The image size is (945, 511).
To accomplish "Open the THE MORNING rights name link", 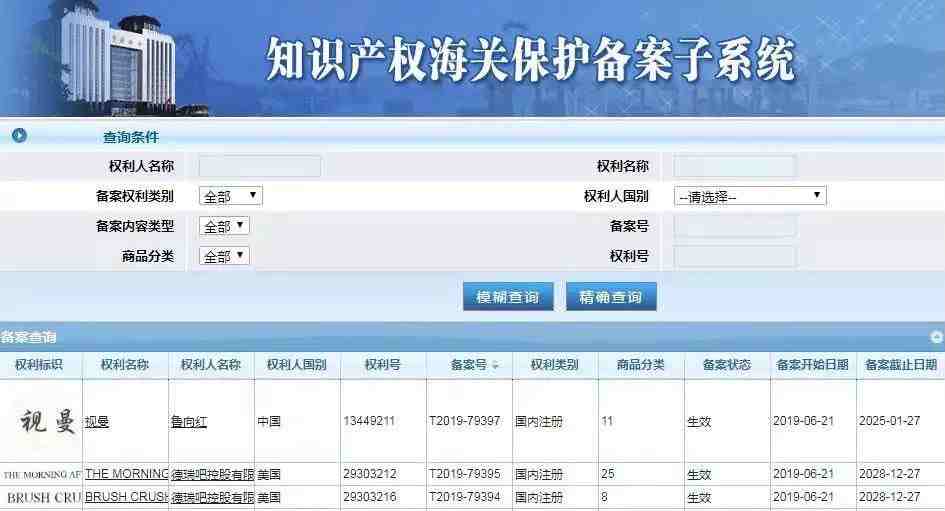I will pyautogui.click(x=126, y=474).
